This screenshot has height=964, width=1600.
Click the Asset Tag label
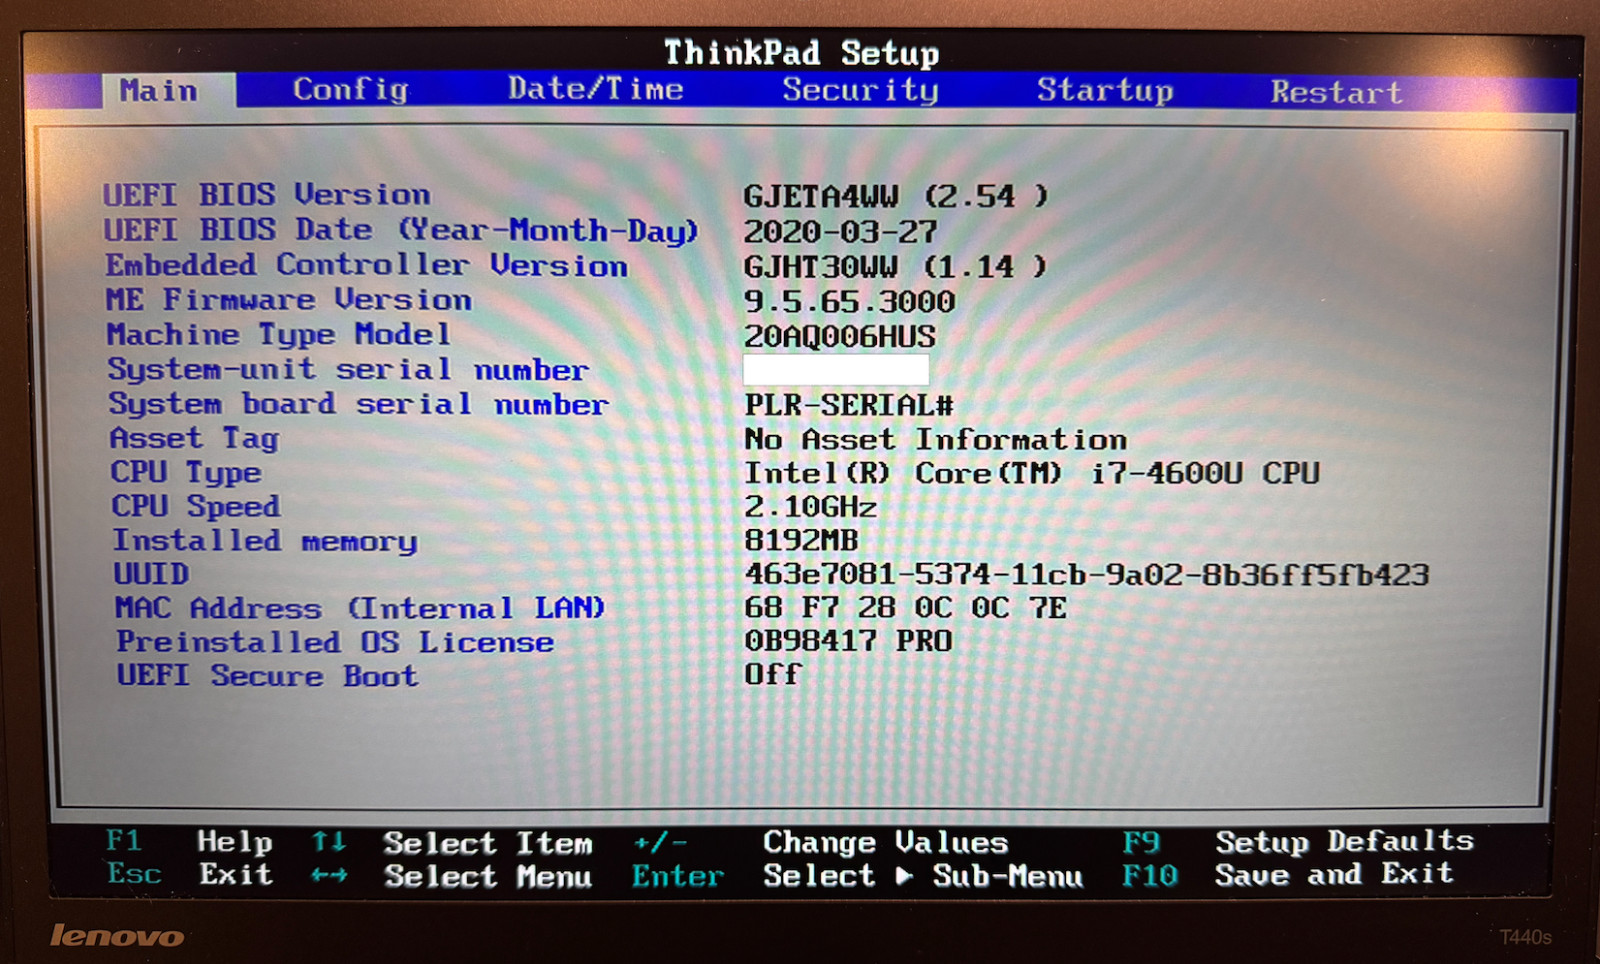(194, 438)
